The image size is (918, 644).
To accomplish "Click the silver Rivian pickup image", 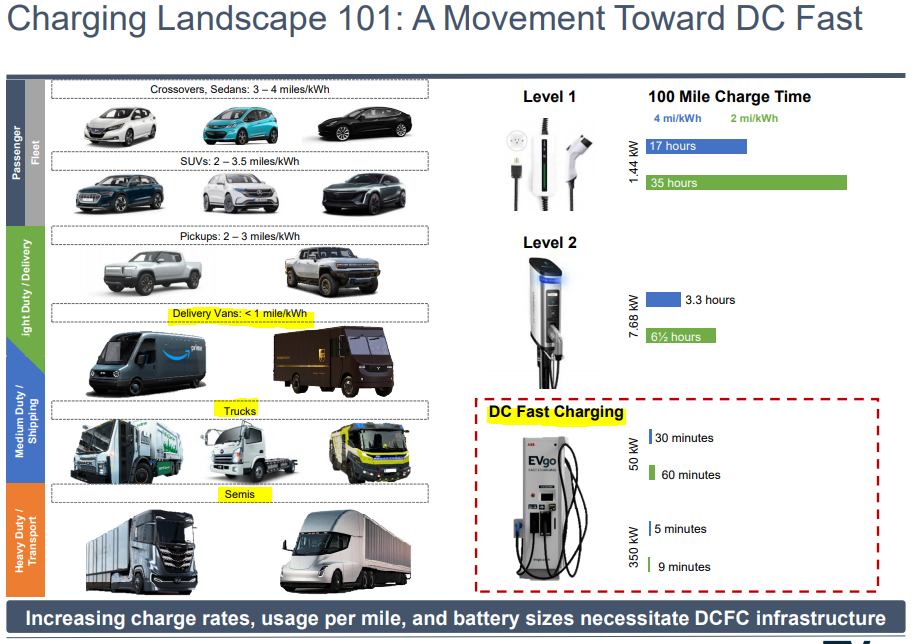I will 153,272.
